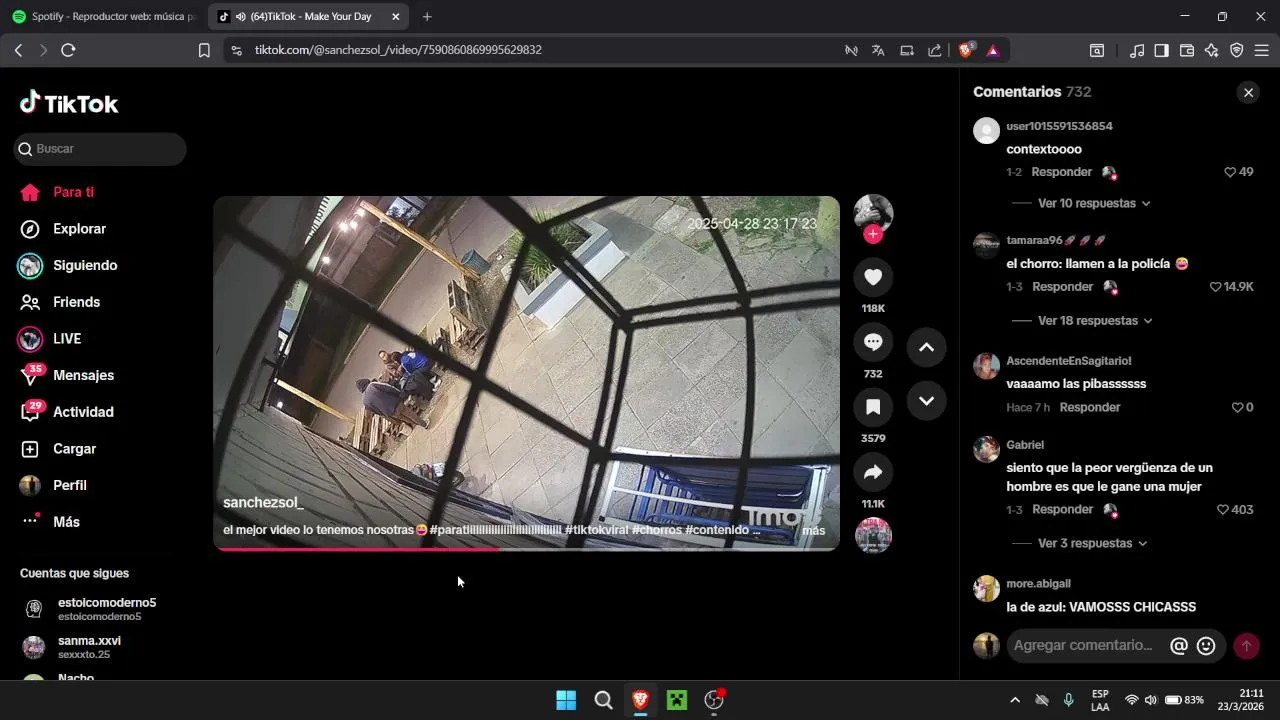Toggle browser sidebar panel

tap(1161, 50)
